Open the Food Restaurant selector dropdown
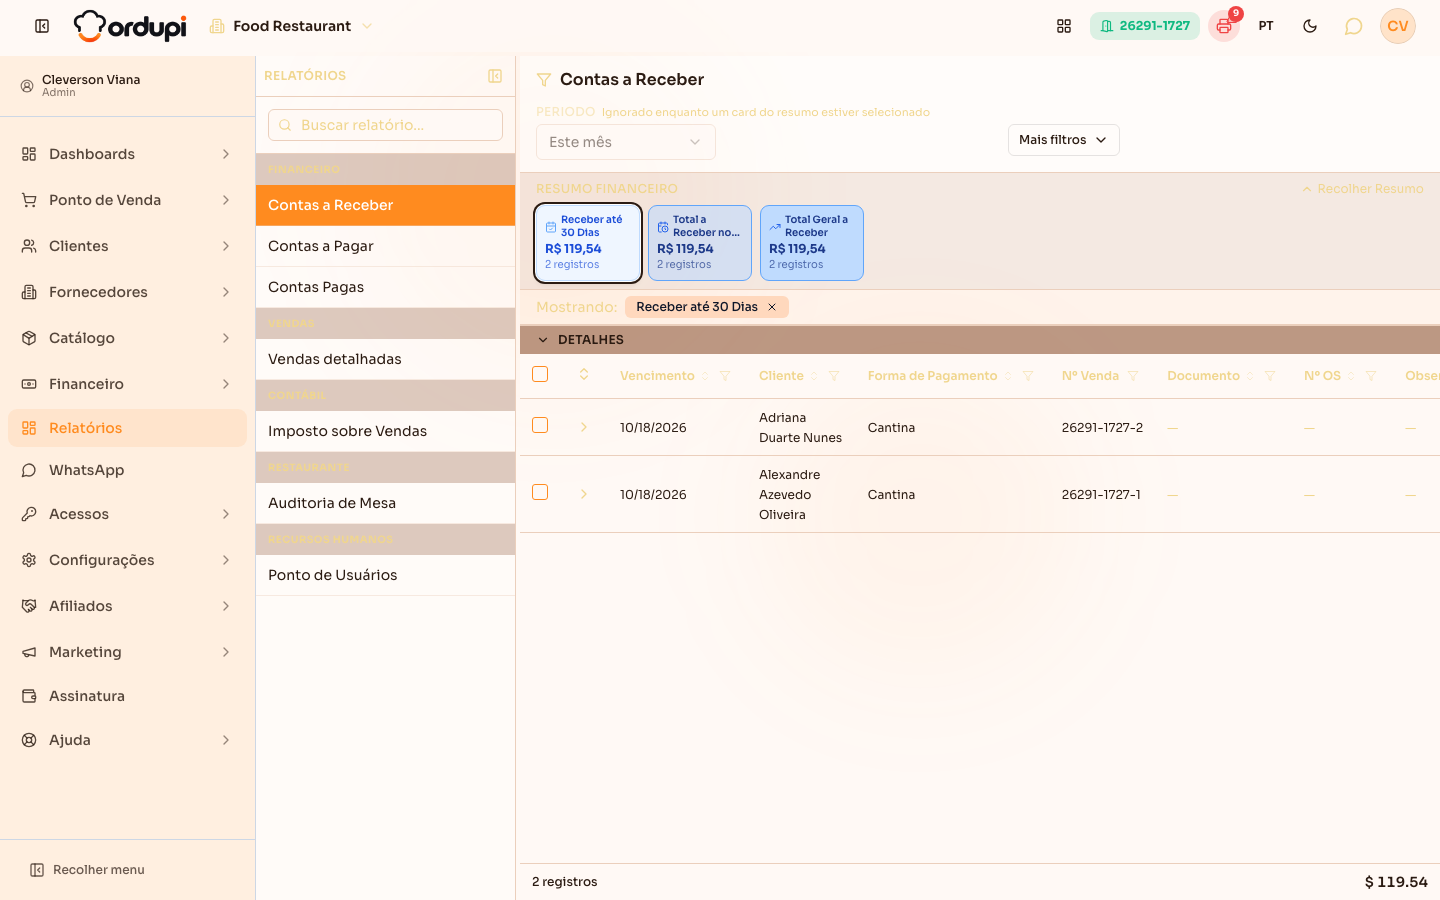Viewport: 1440px width, 900px height. [291, 26]
